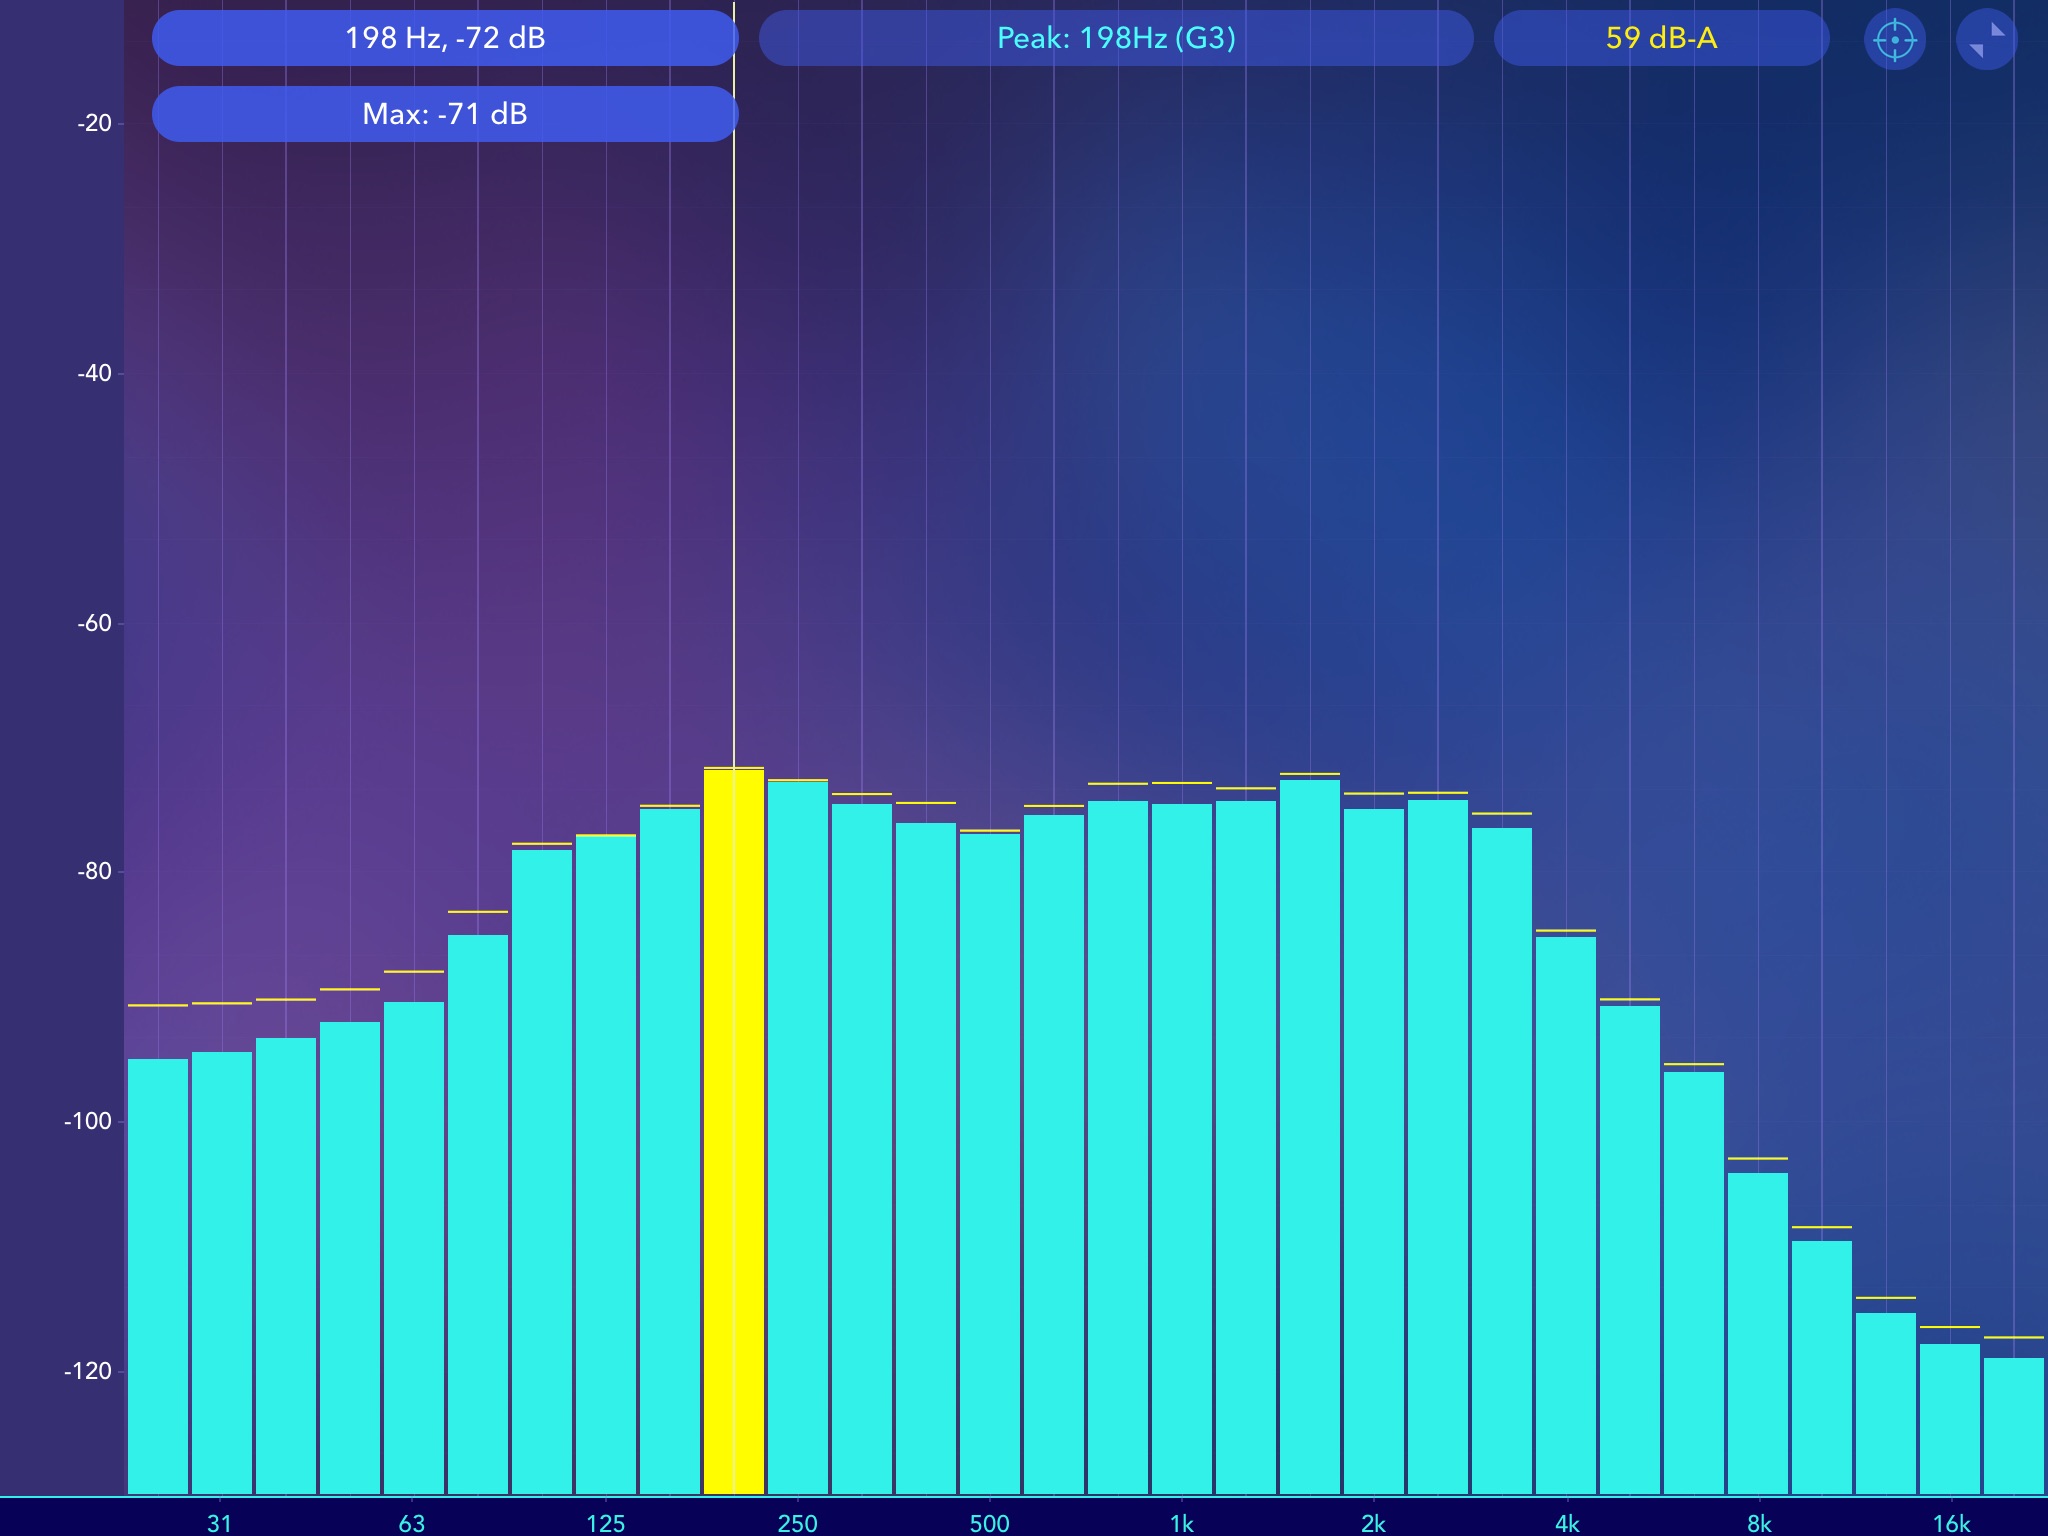Select the bar above 1k label

pos(1182,1148)
